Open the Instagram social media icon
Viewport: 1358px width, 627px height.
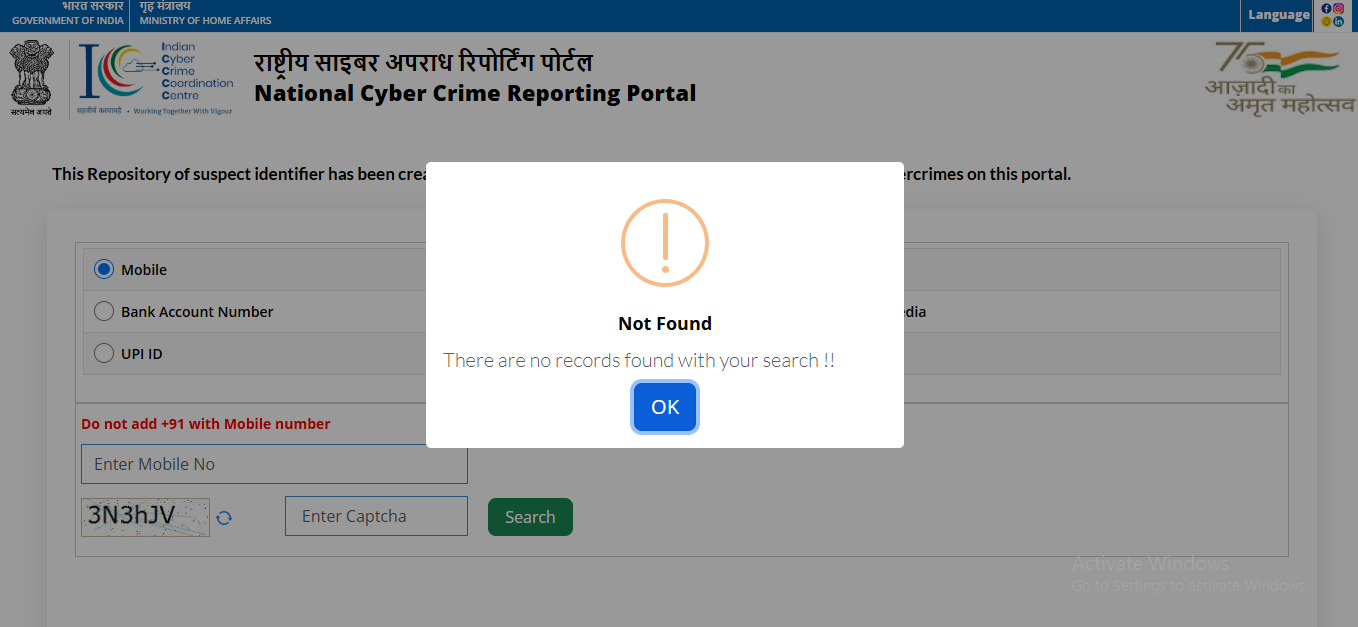coord(1338,8)
